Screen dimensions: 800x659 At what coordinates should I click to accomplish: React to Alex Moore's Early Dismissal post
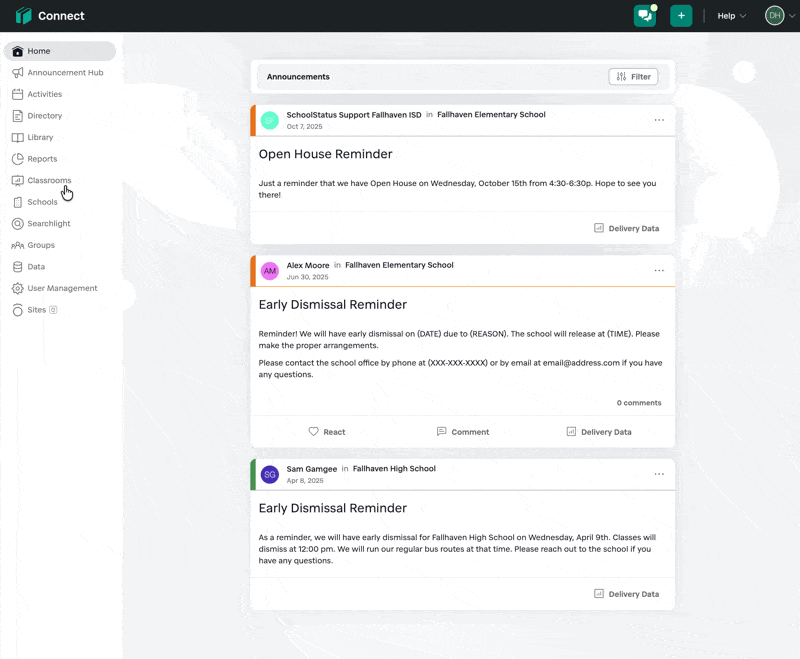tap(327, 432)
